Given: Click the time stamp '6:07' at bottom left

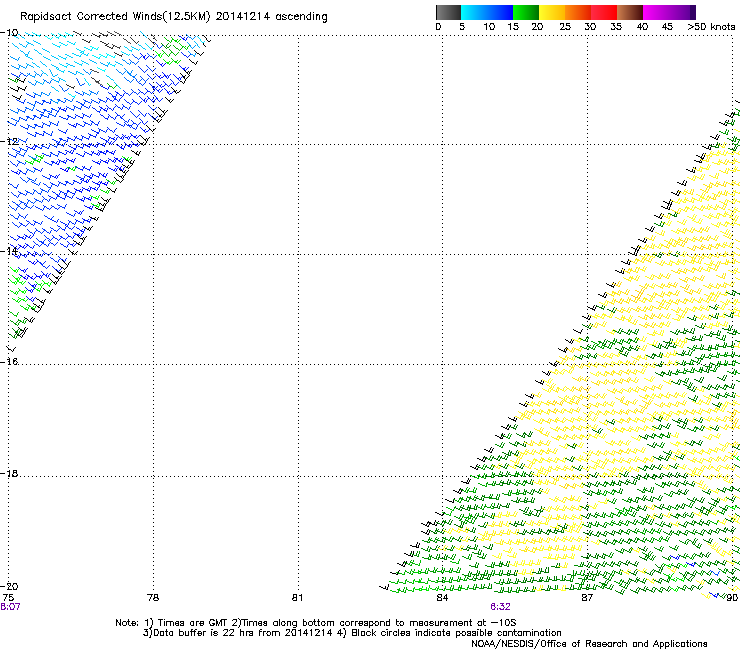Looking at the screenshot, I should [10, 607].
